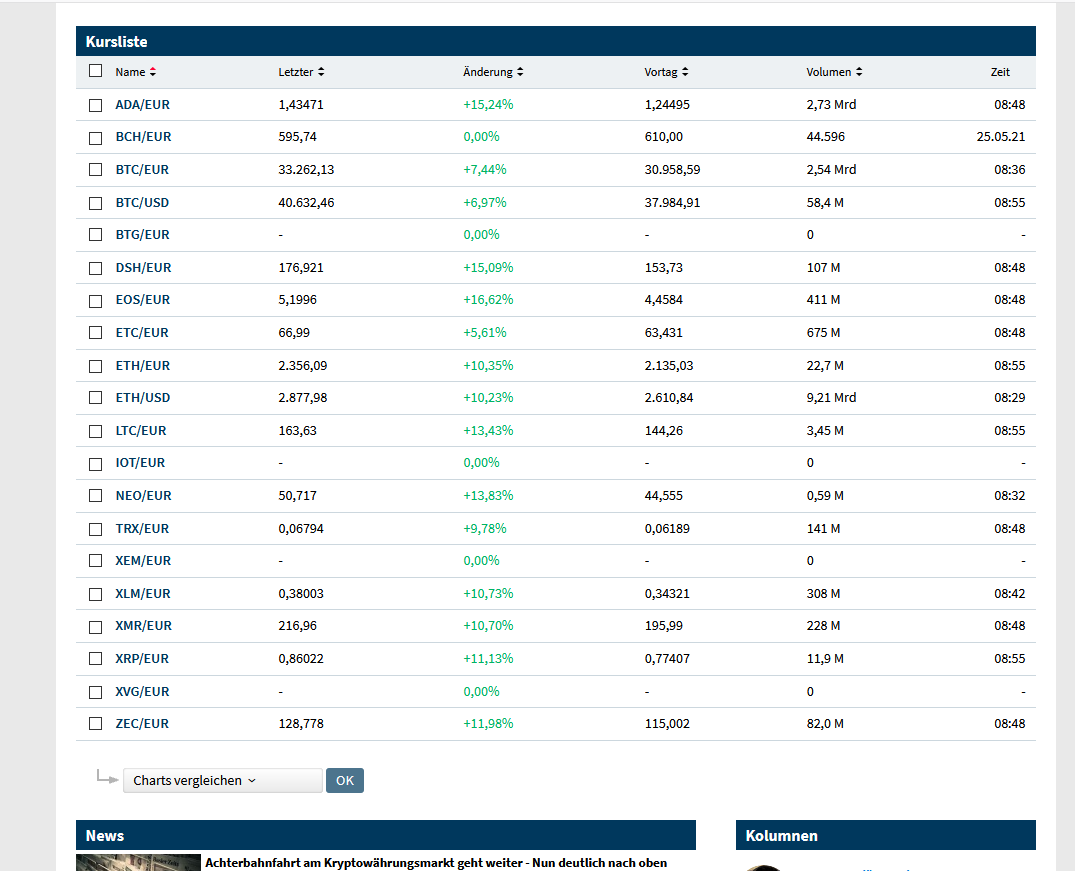Sort by Letzter column arrows
Image resolution: width=1075 pixels, height=871 pixels.
coord(321,72)
